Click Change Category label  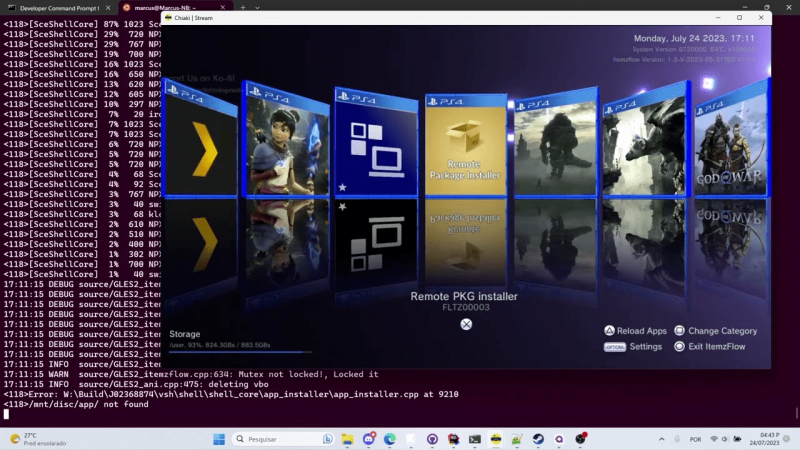pyautogui.click(x=722, y=331)
